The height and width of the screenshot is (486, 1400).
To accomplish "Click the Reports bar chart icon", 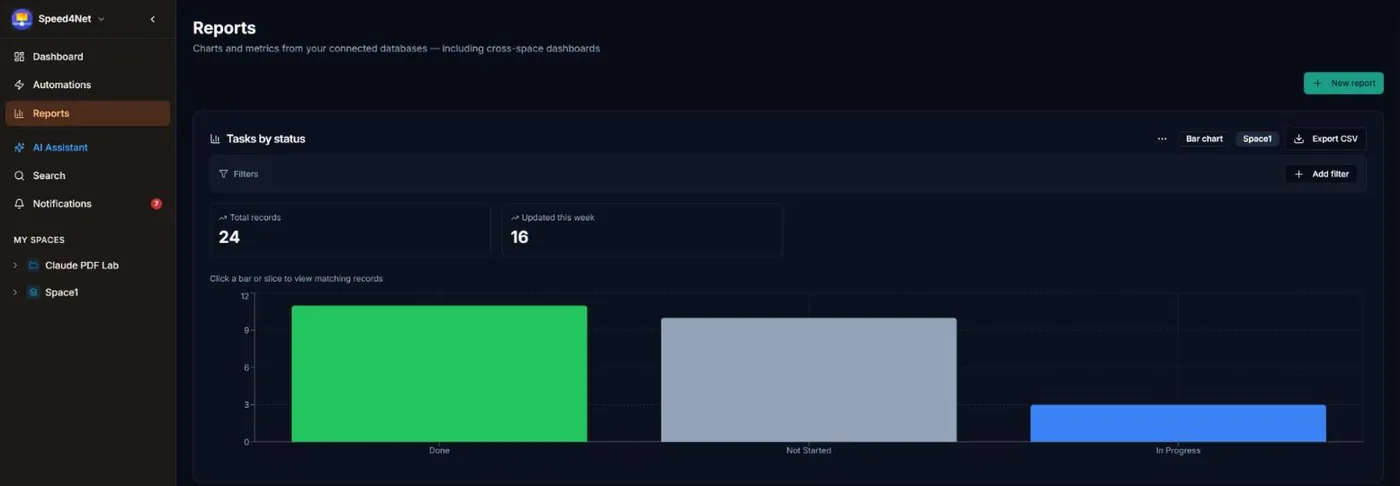I will [19, 113].
